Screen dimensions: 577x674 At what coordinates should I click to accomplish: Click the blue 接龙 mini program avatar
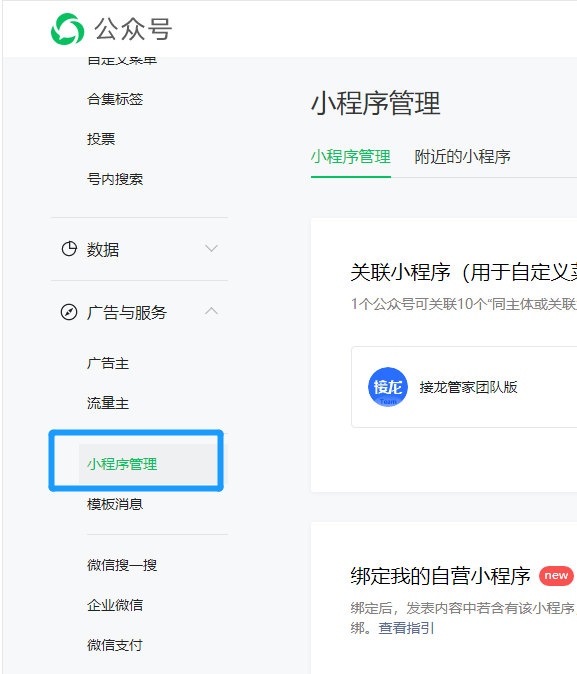point(387,387)
